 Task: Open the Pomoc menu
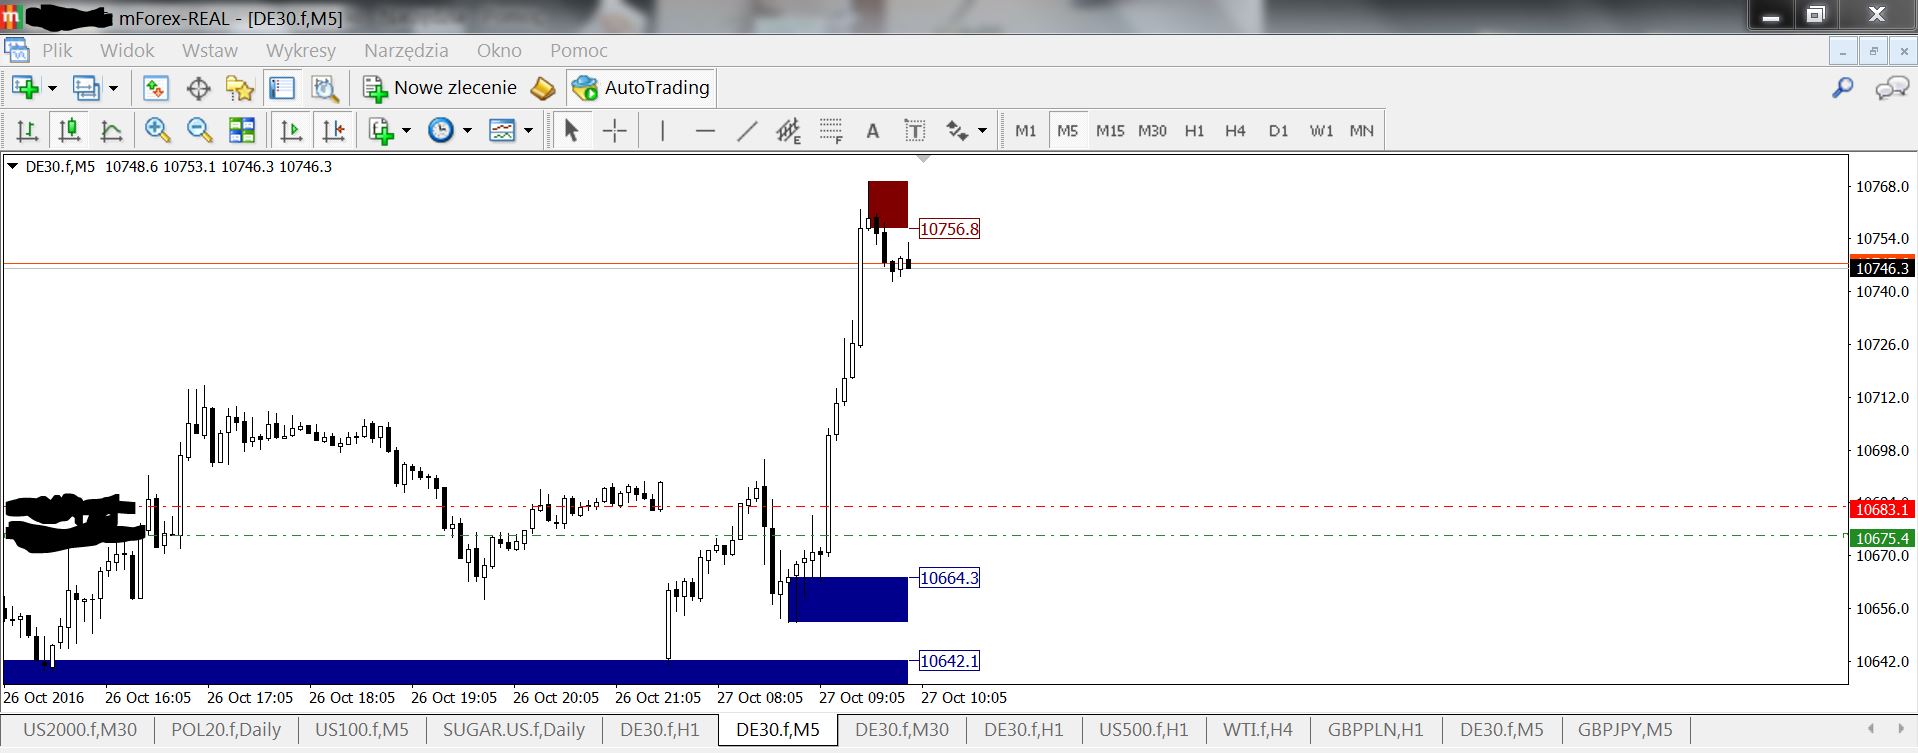[579, 50]
